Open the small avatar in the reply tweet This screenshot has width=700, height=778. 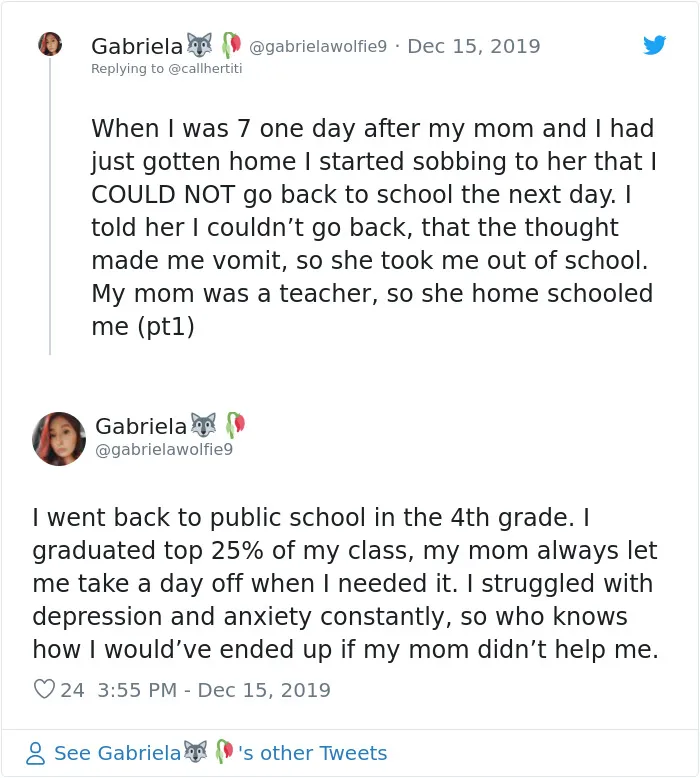[50, 44]
